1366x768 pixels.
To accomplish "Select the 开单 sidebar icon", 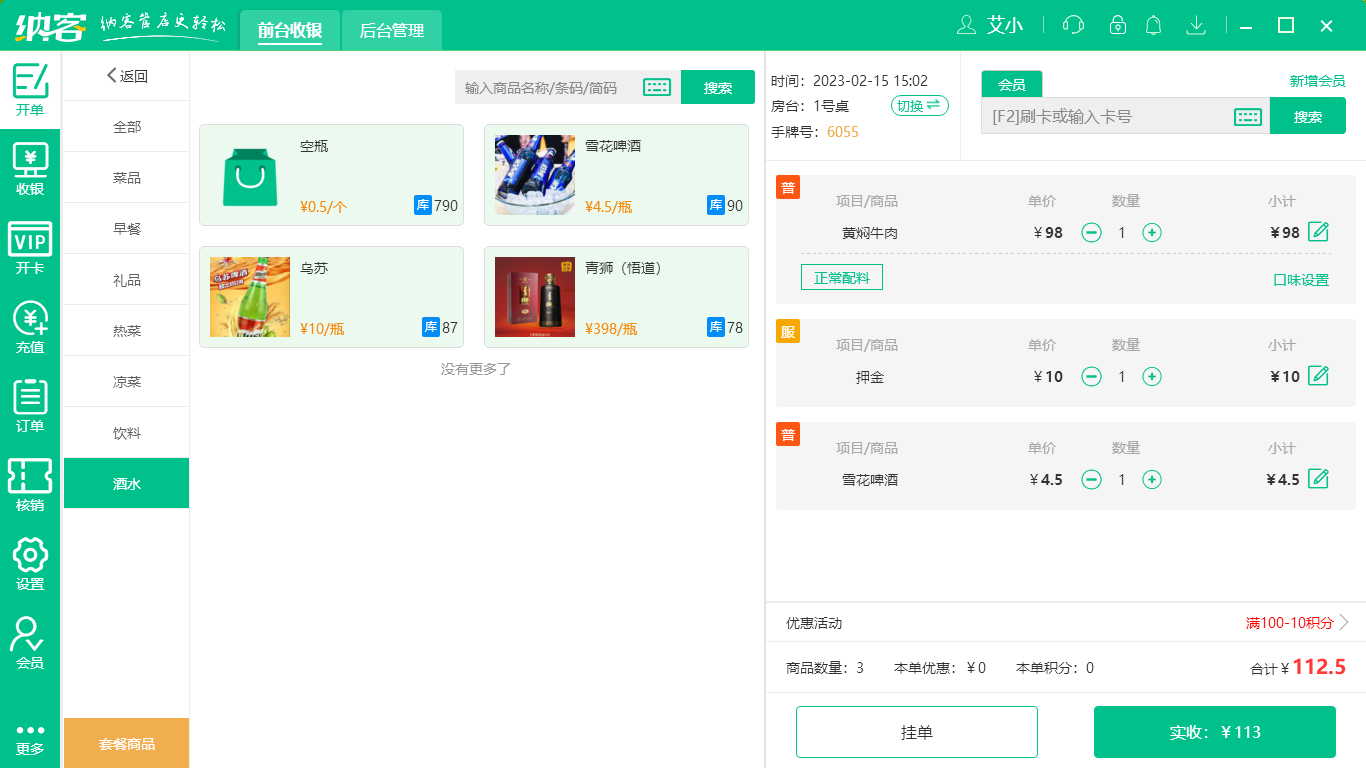I will [x=30, y=85].
